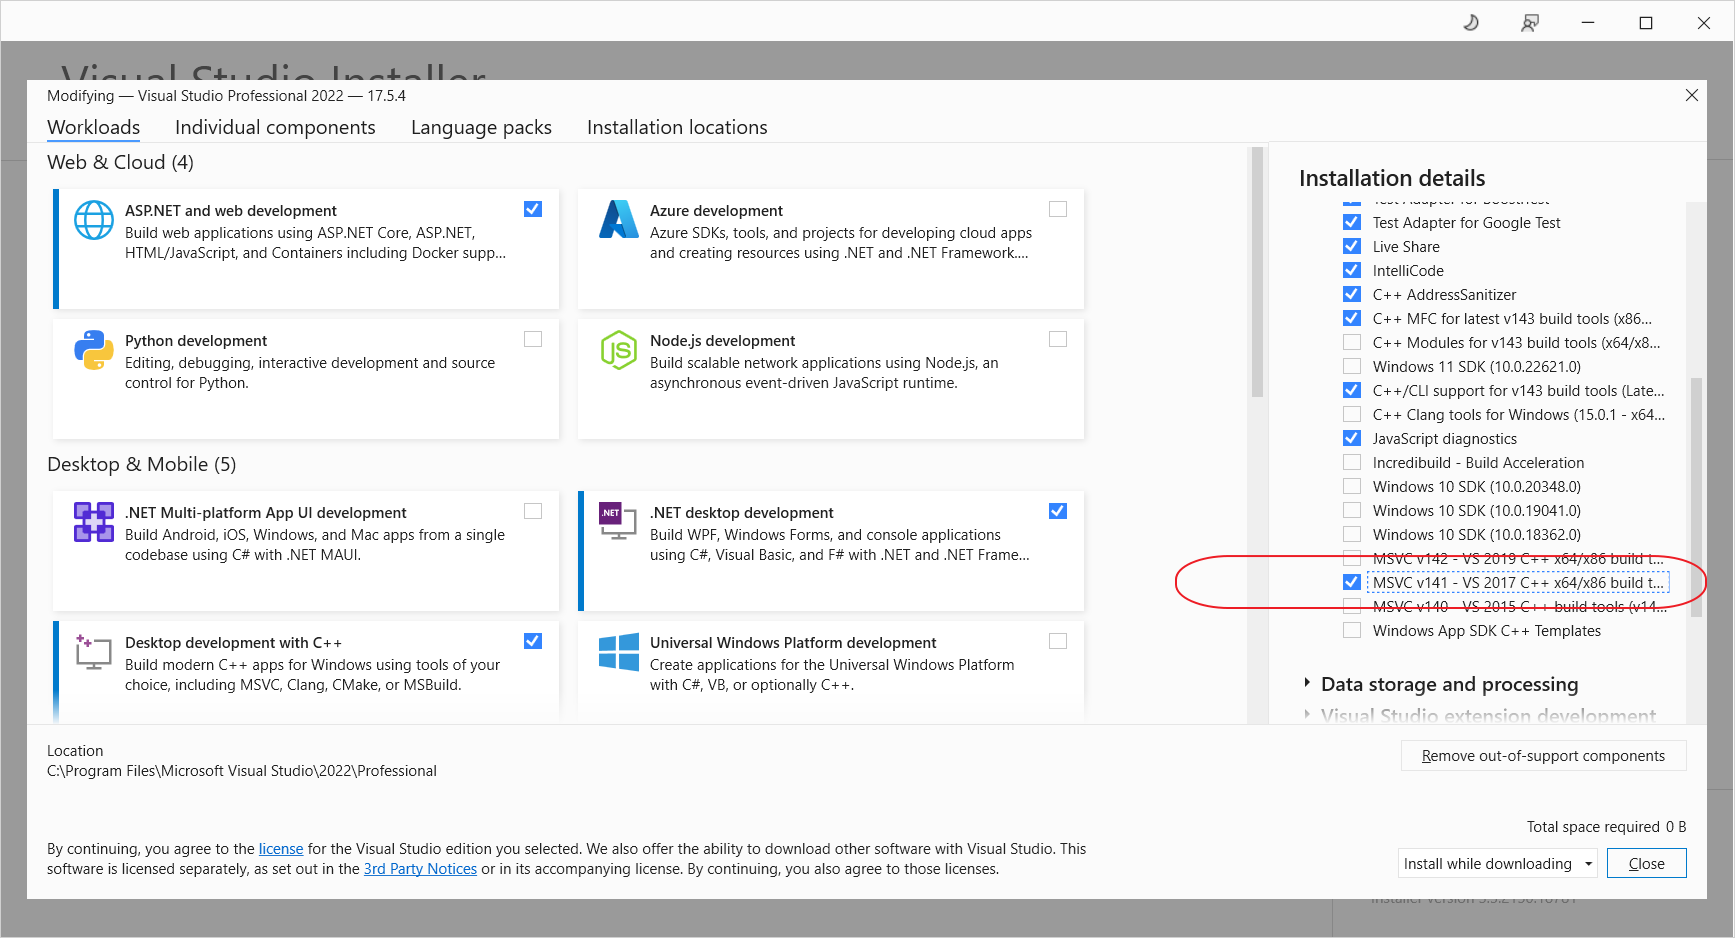Click the .NET MAUI workload icon
Screen dimensions: 1735x938
pyautogui.click(x=94, y=522)
